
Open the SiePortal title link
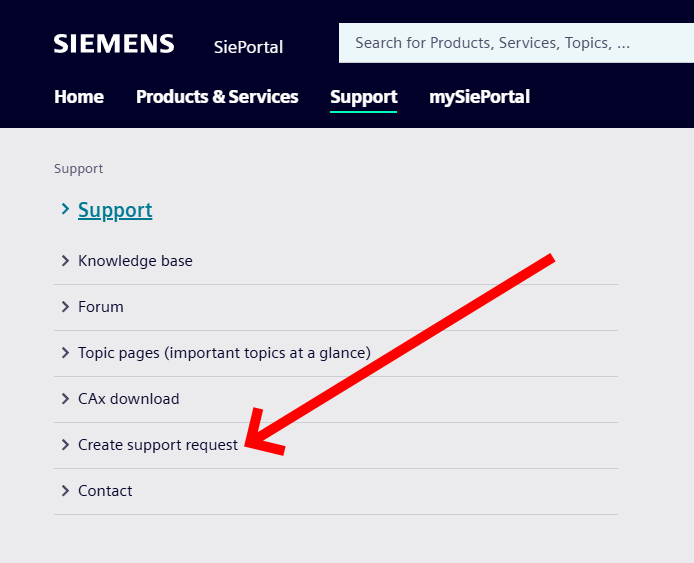pos(248,47)
